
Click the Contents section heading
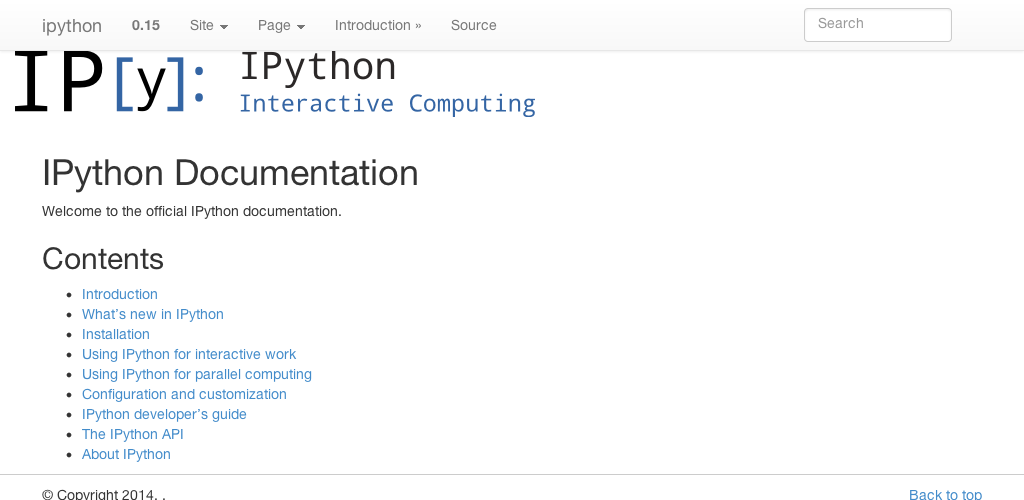103,259
